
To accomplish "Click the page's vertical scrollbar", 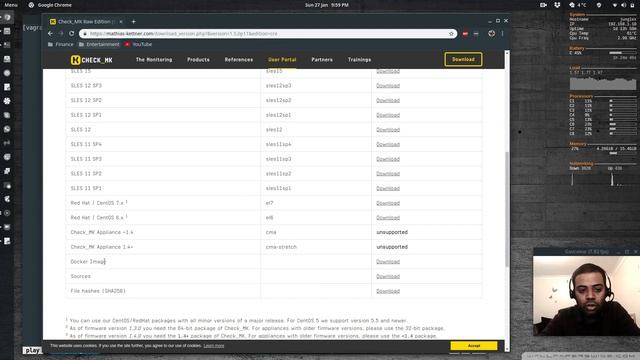I will [x=507, y=209].
